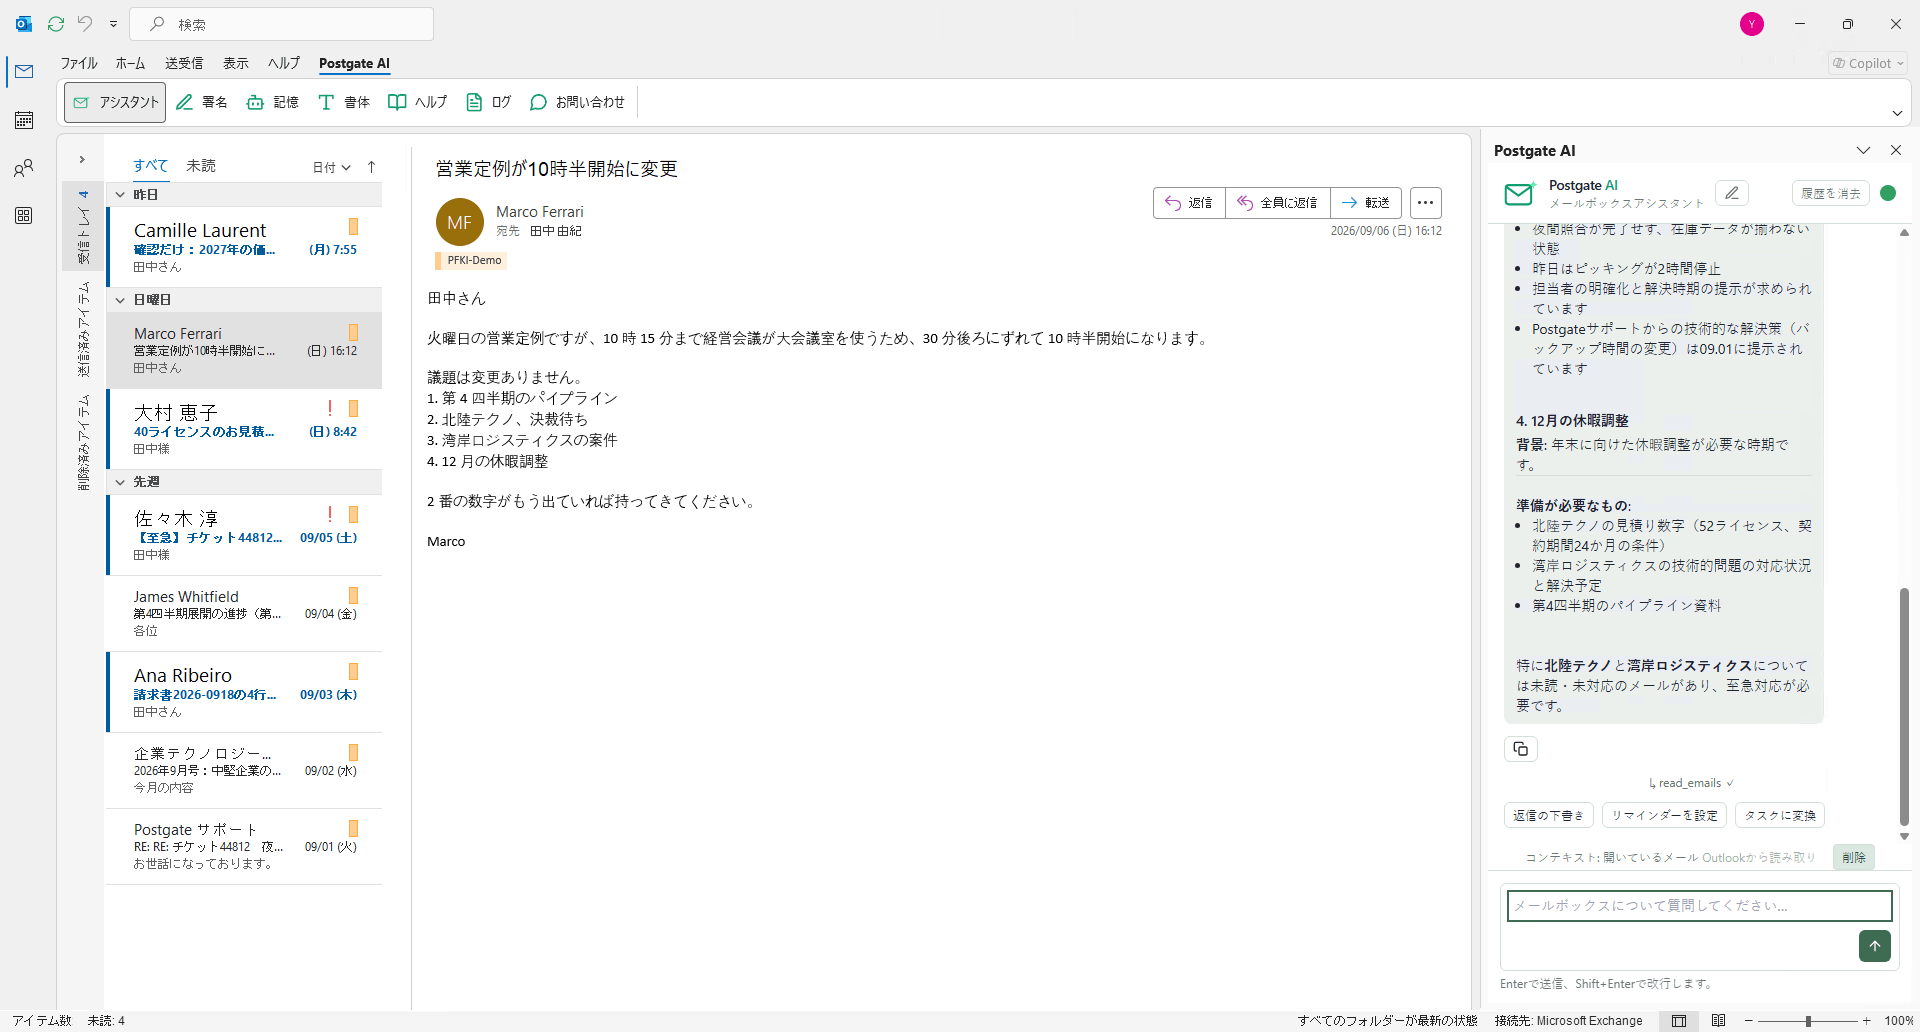1920x1032 pixels.
Task: Collapse the 日曜日 group header
Action: pyautogui.click(x=244, y=300)
